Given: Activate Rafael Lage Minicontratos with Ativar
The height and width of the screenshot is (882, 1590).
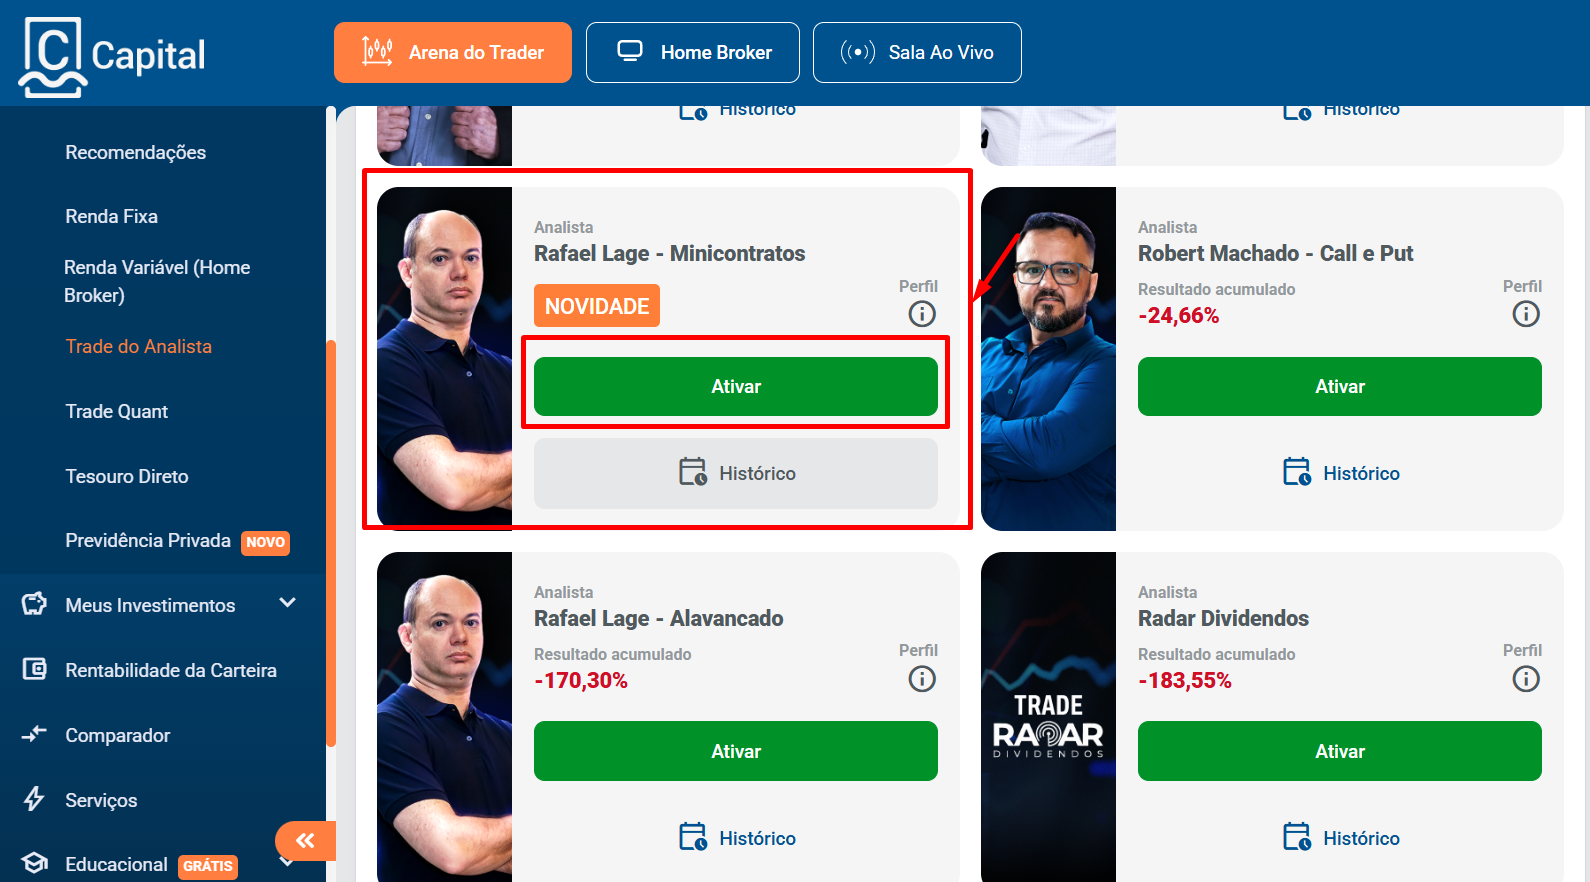Looking at the screenshot, I should pyautogui.click(x=736, y=386).
